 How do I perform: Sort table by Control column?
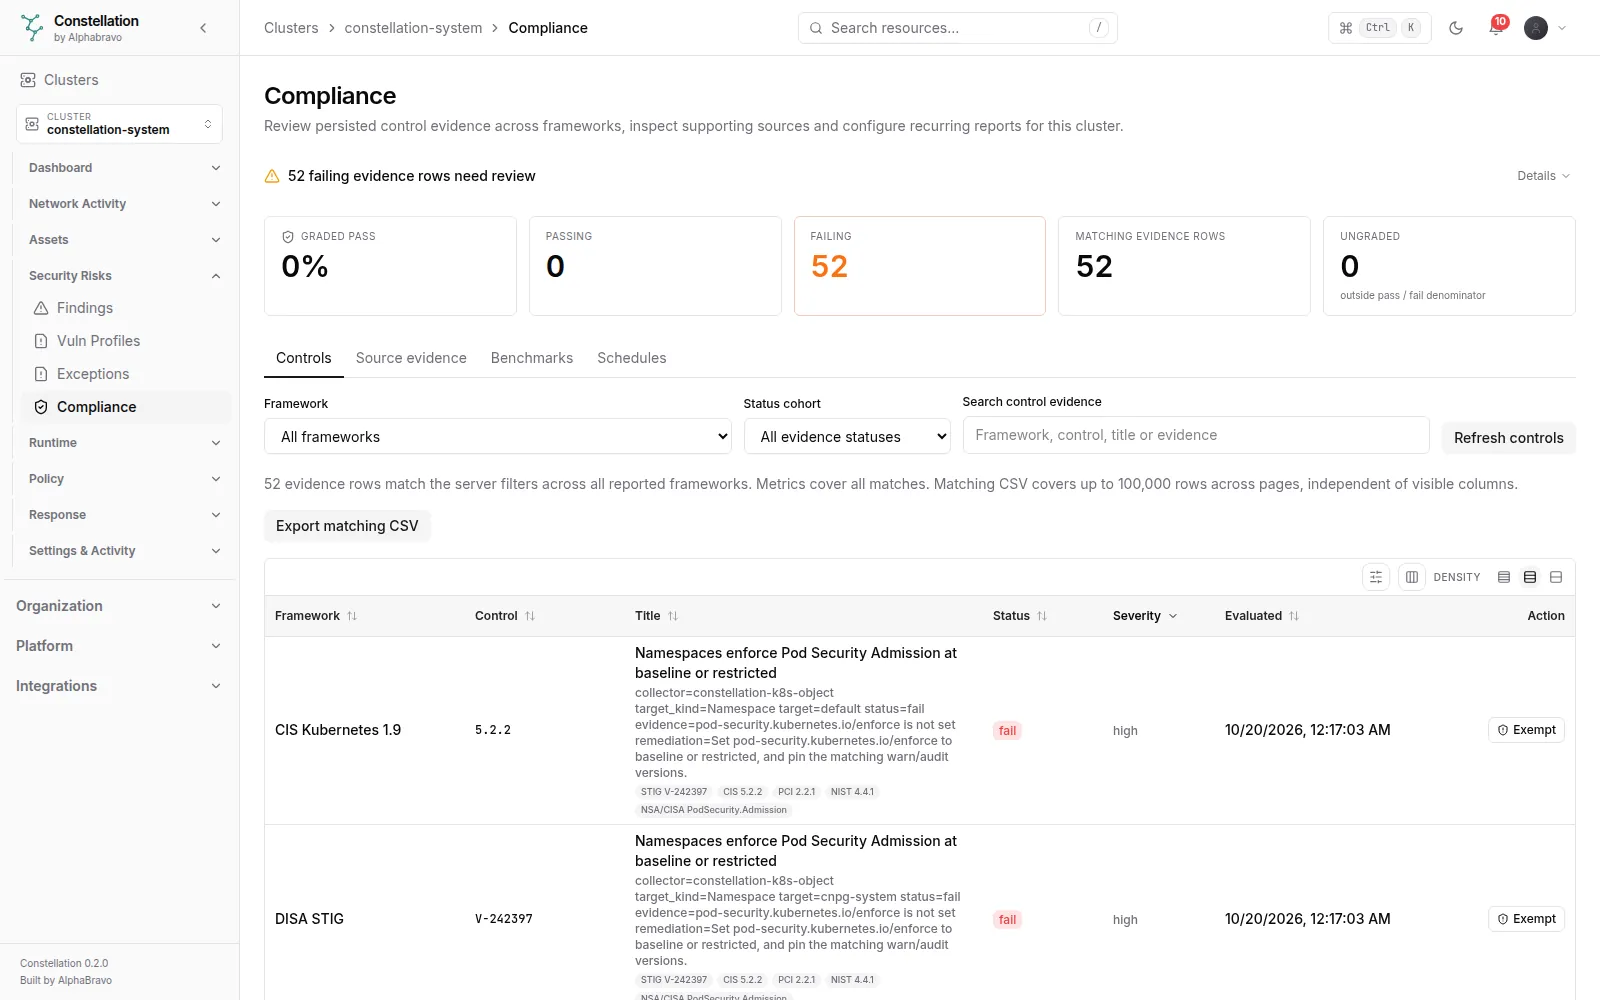(x=505, y=616)
